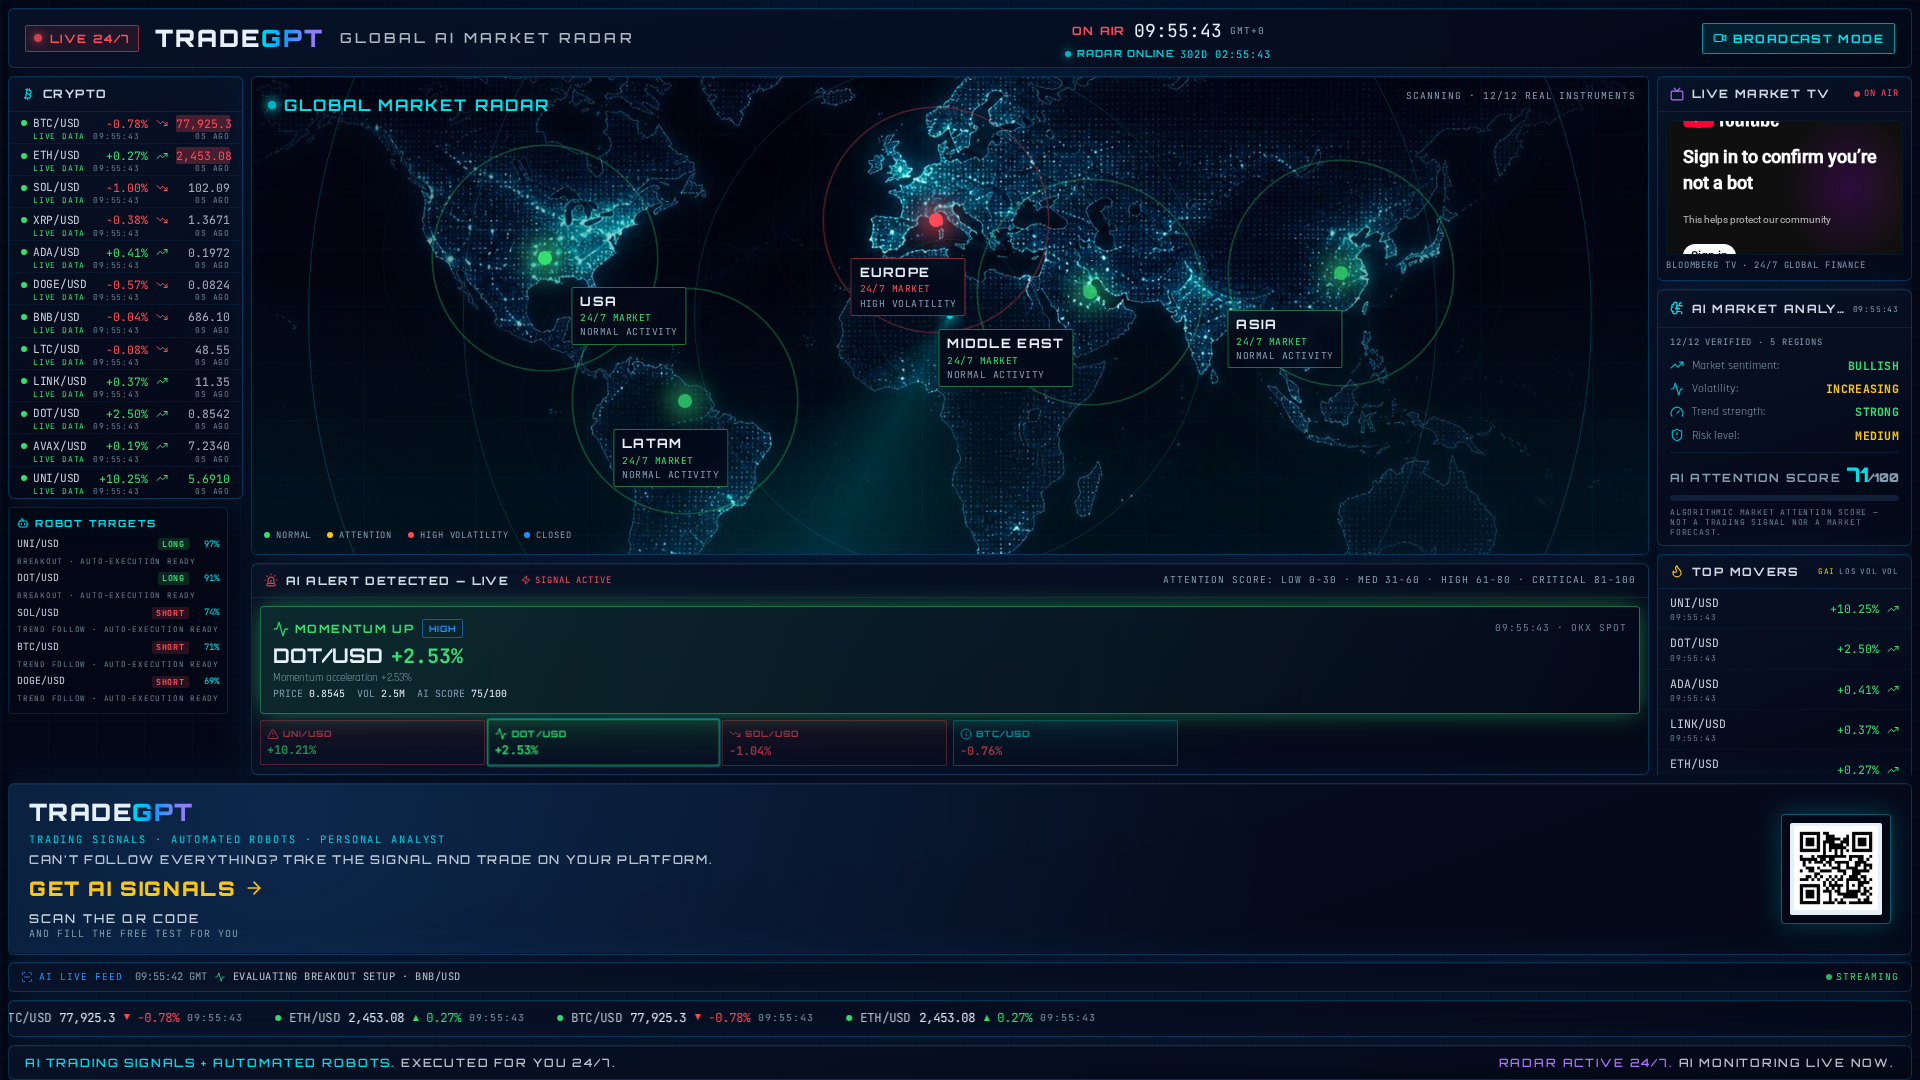Click the Trend strength gauge icon
This screenshot has height=1080, width=1920.
click(1677, 412)
